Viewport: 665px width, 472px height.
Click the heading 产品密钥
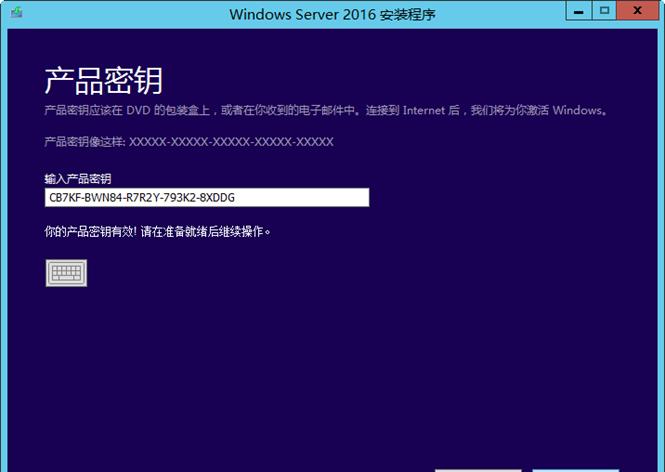(x=104, y=81)
